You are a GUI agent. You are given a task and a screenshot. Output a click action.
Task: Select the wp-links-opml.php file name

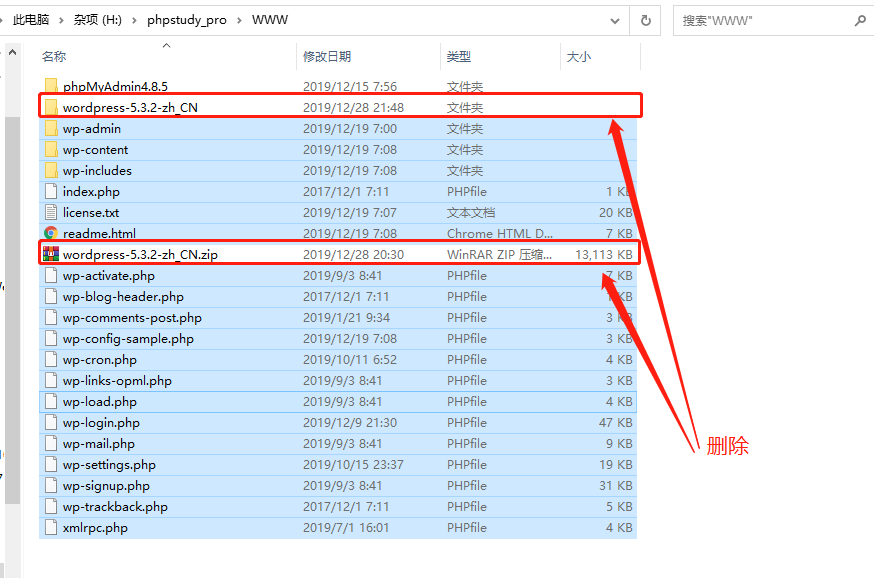pos(117,381)
